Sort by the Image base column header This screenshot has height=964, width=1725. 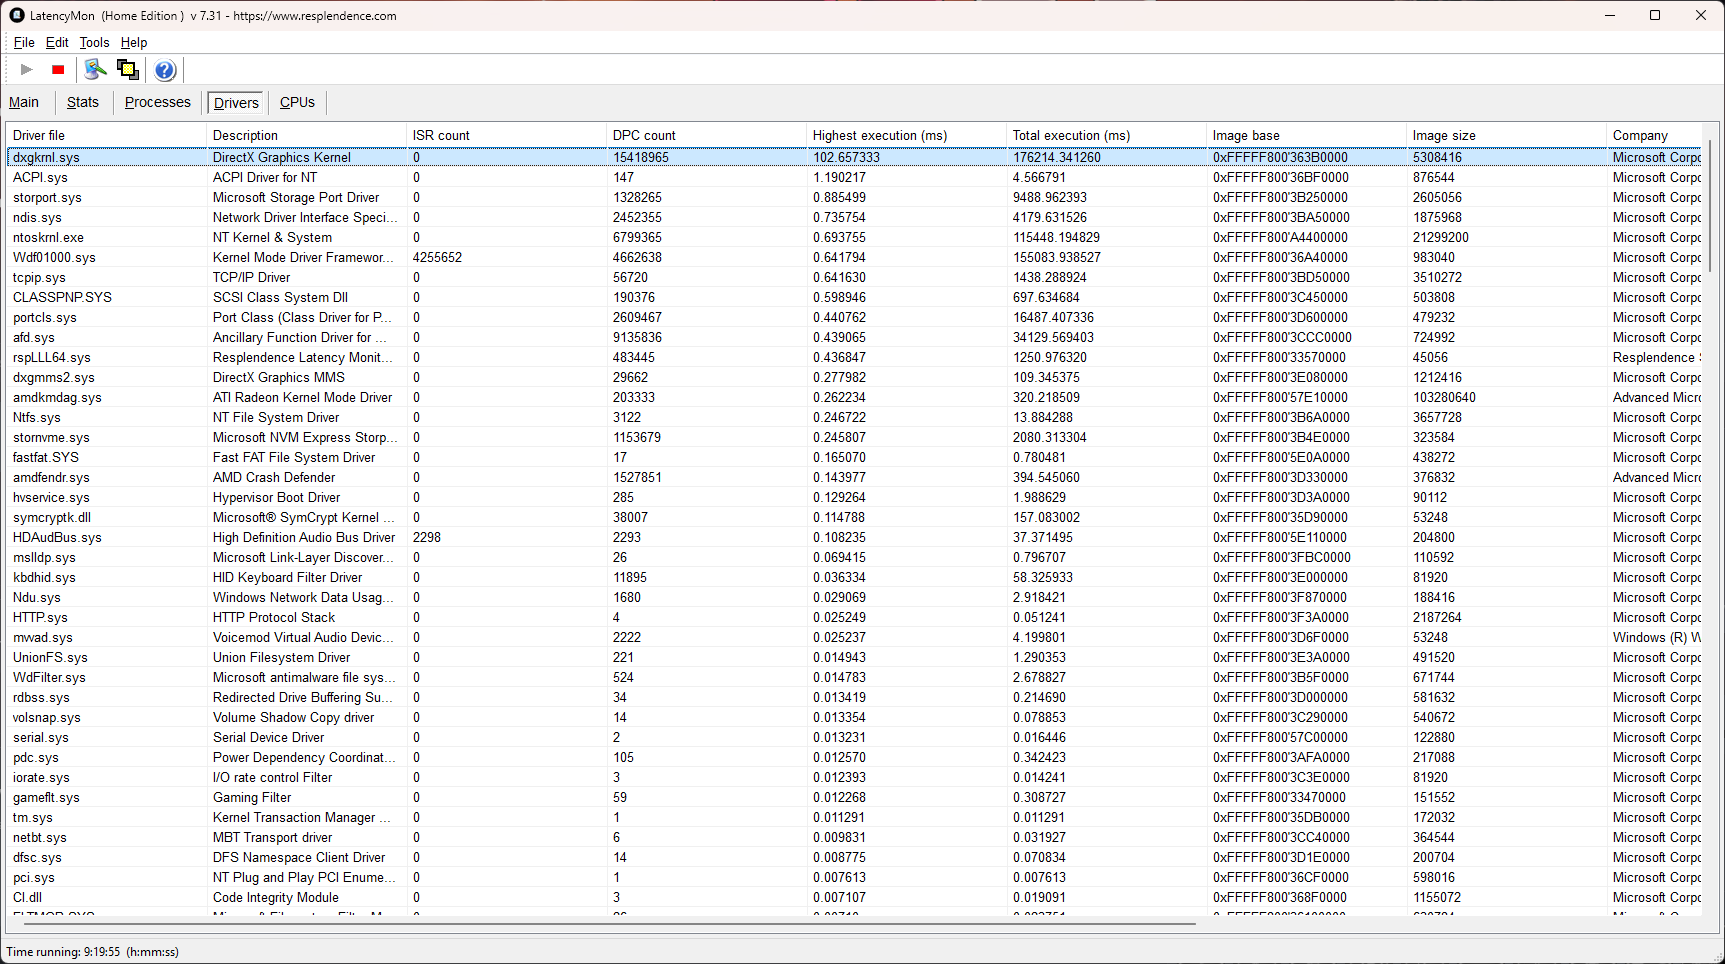1306,135
